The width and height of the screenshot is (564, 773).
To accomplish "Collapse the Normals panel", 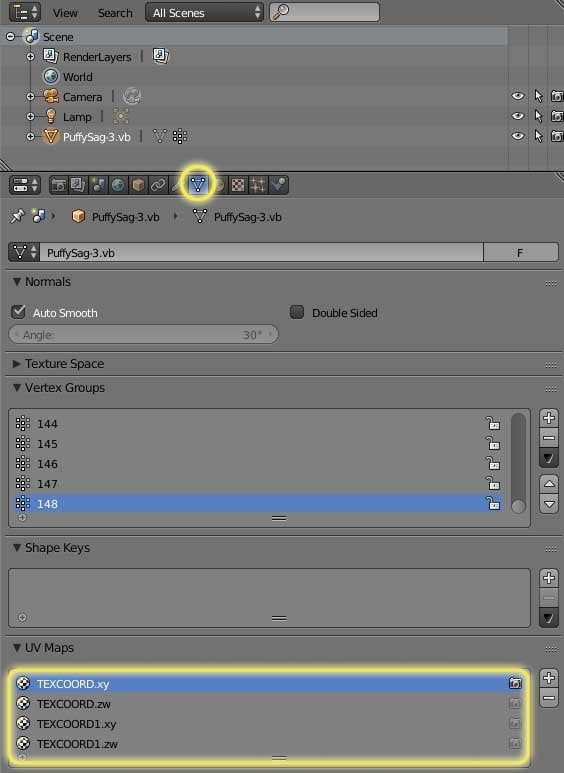I will pyautogui.click(x=17, y=281).
